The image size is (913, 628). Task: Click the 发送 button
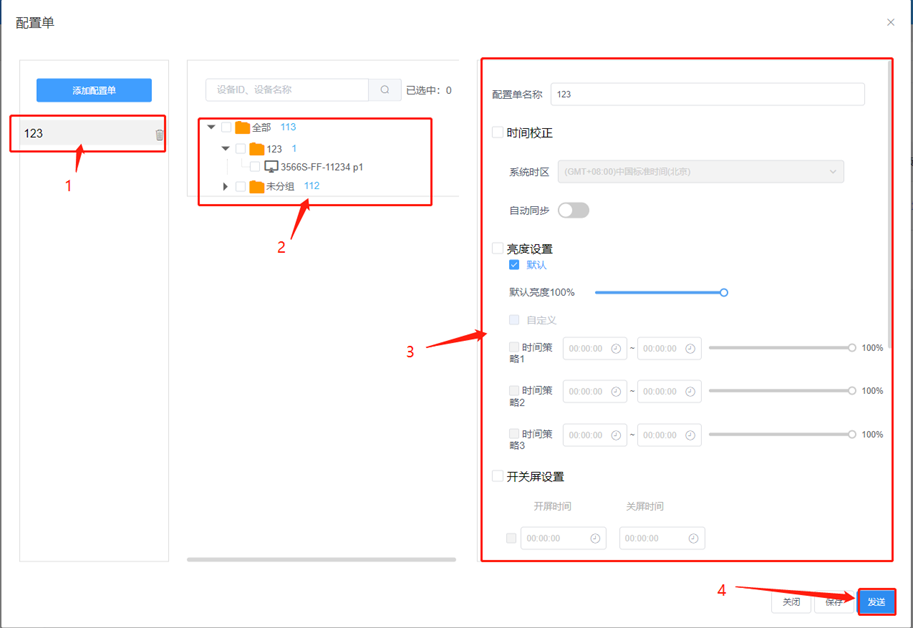pyautogui.click(x=876, y=602)
